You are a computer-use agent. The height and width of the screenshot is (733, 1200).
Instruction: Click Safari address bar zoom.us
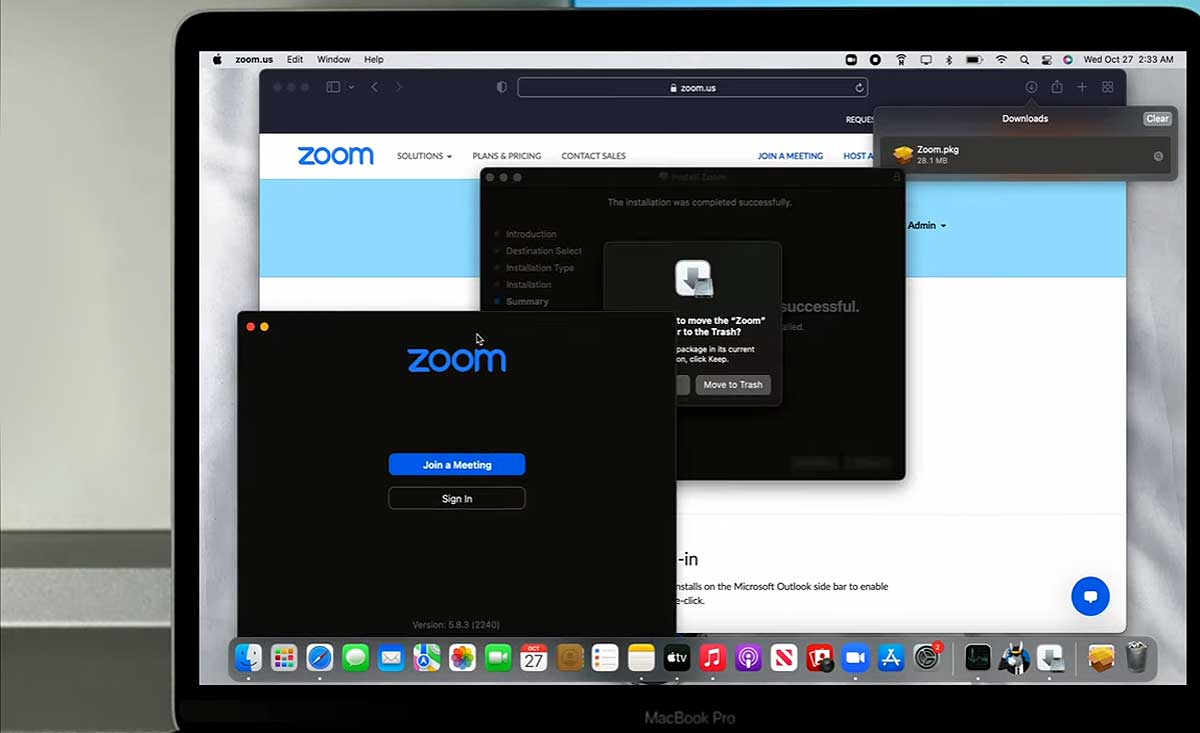point(692,88)
